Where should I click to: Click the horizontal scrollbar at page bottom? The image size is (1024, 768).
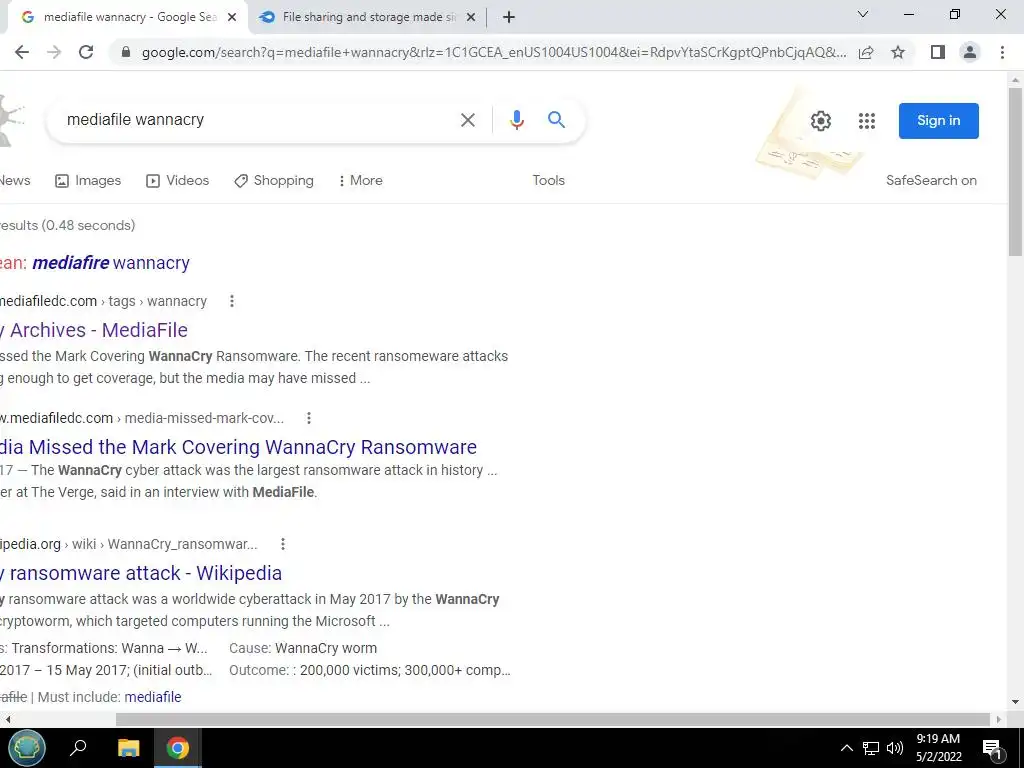click(x=552, y=719)
